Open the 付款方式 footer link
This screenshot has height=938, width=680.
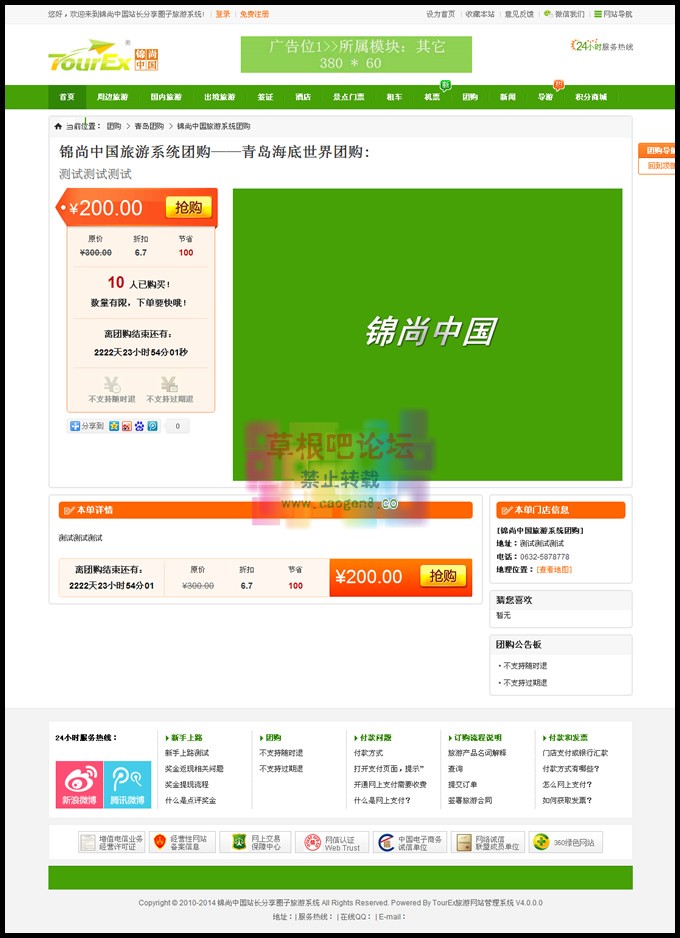[x=368, y=753]
